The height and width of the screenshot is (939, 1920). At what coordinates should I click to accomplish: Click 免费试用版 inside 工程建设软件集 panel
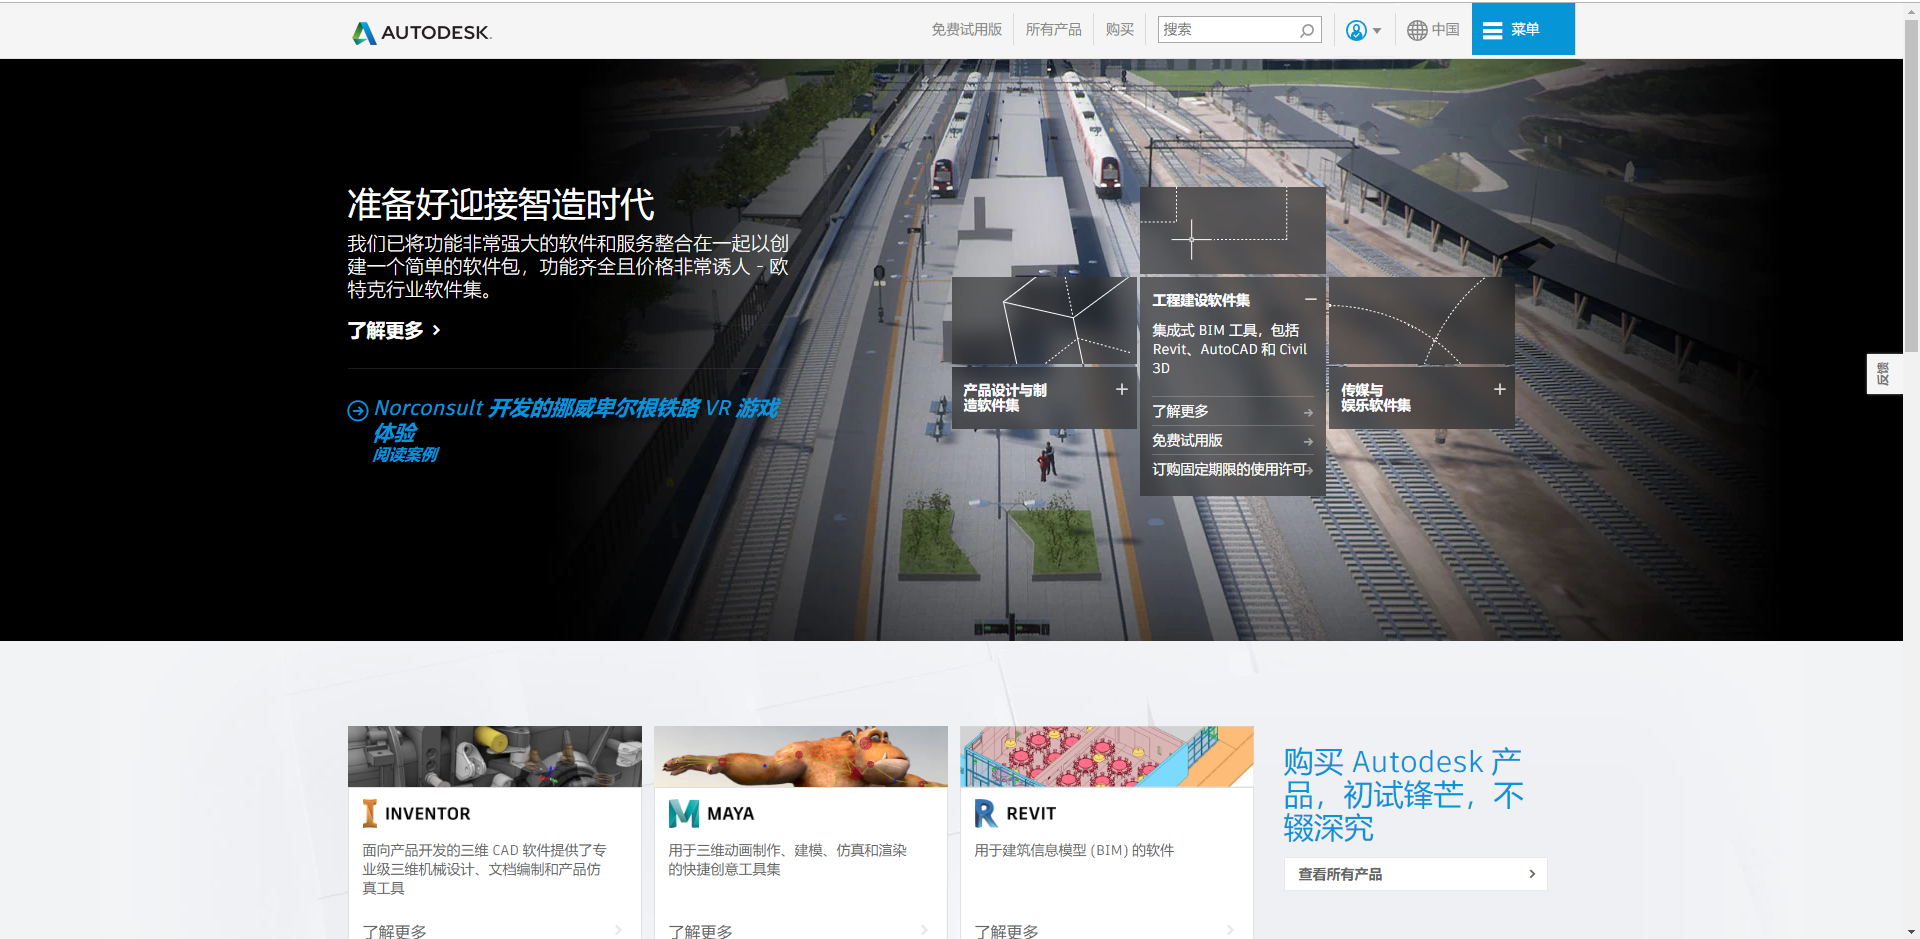(1189, 440)
